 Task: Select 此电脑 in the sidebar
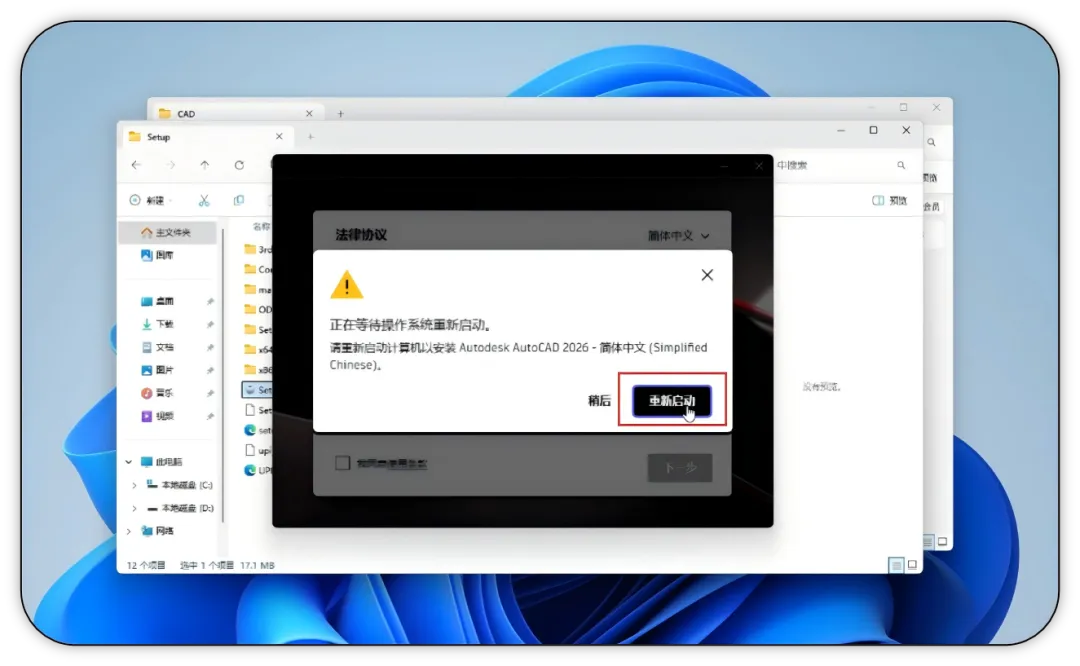163,462
